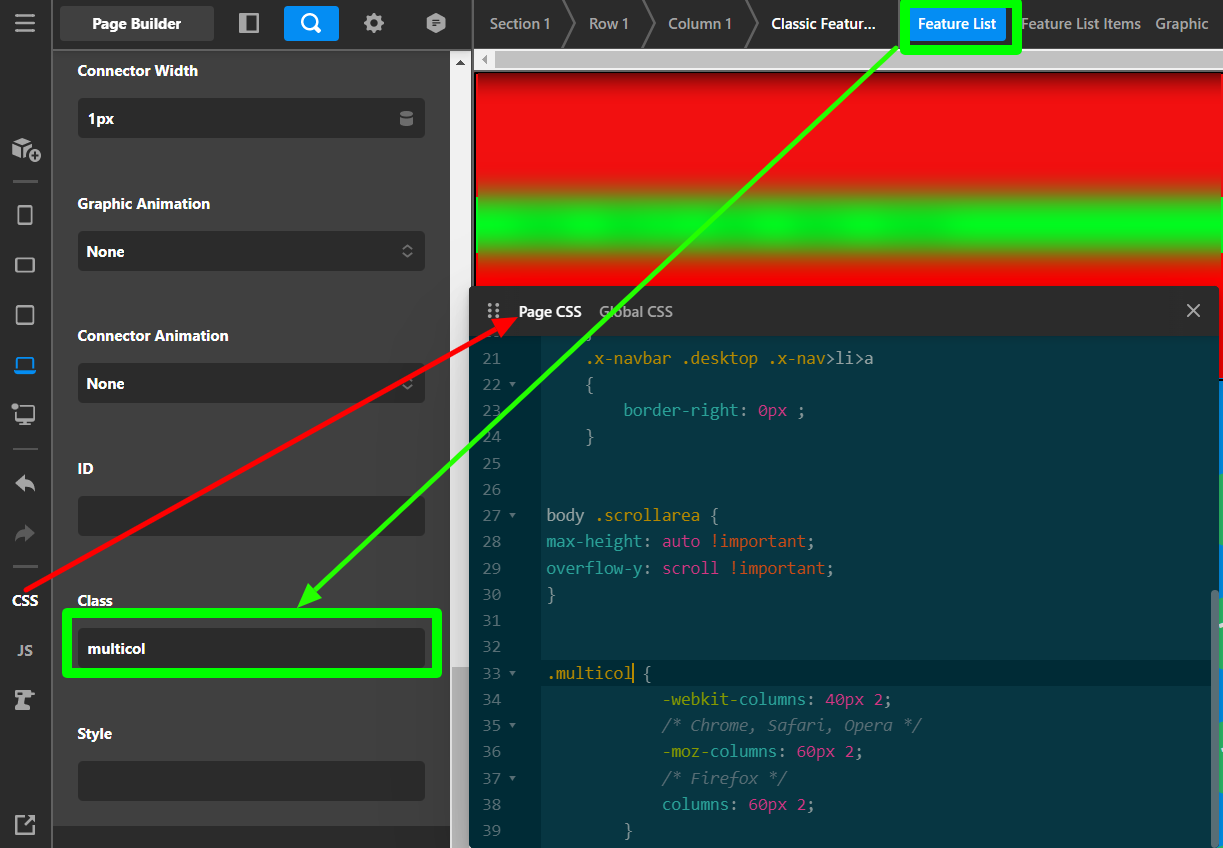Open the hamburger main menu
This screenshot has height=848, width=1223.
25,23
